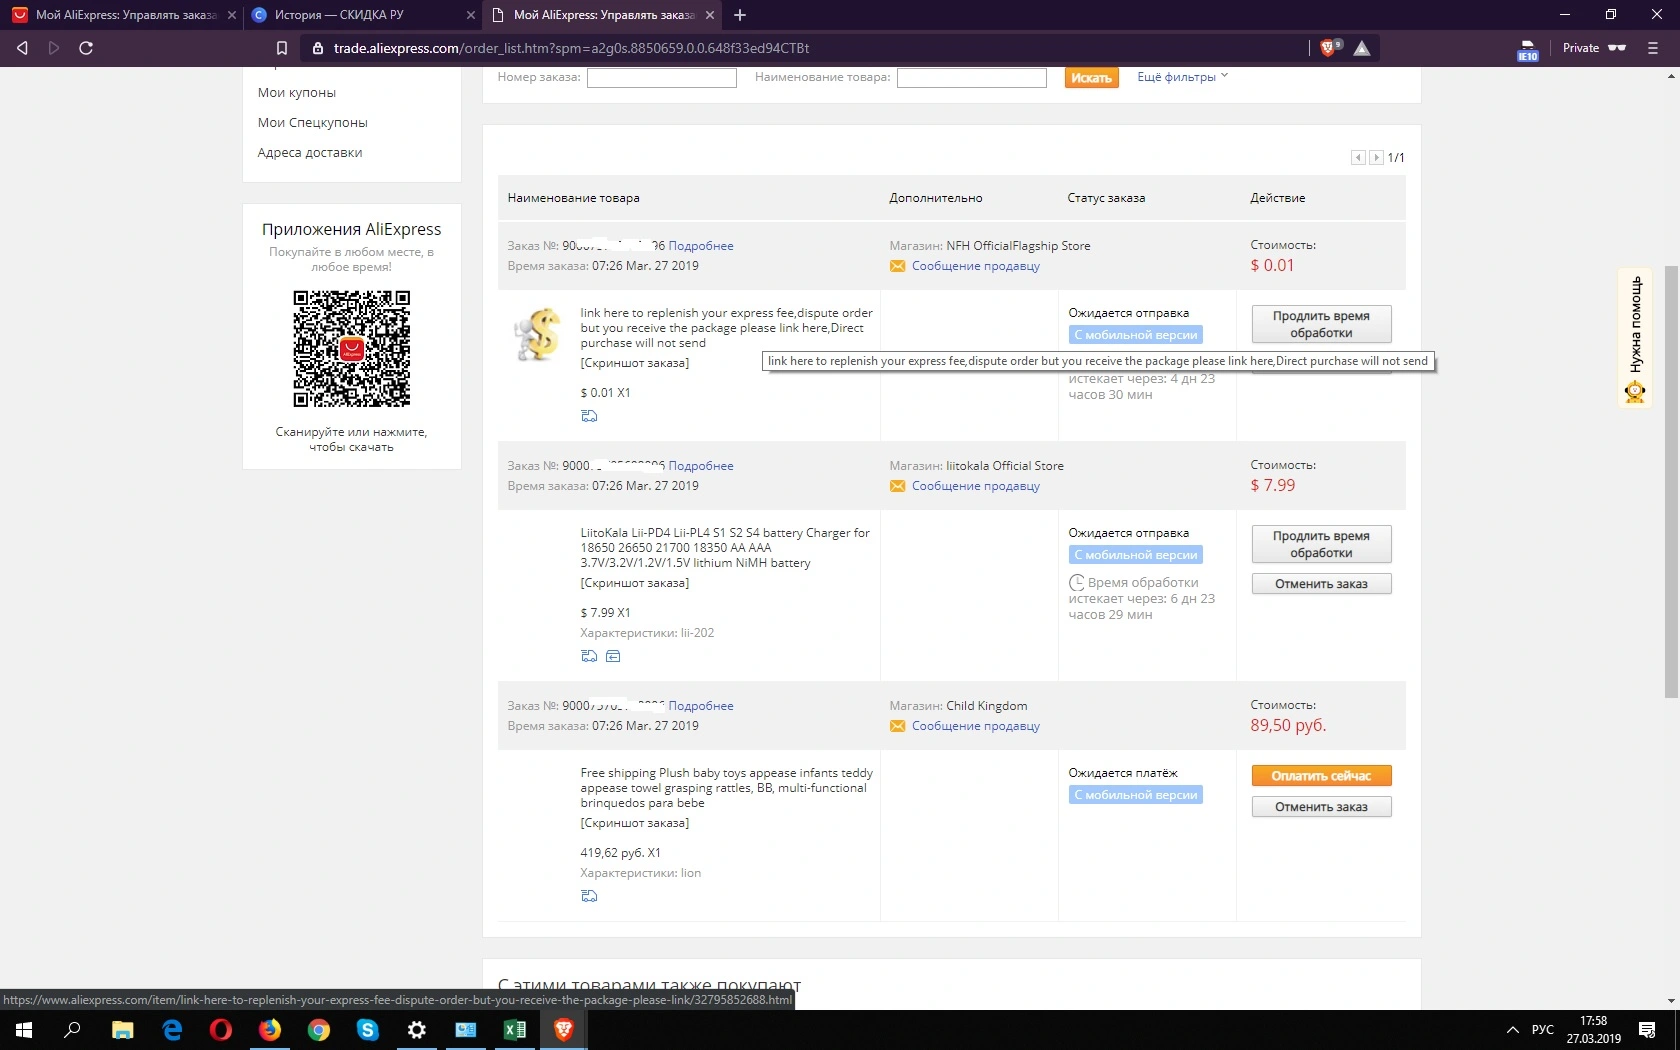Expand Ещё фильтры filter options
Screen dimensions: 1680x1050
point(1182,77)
